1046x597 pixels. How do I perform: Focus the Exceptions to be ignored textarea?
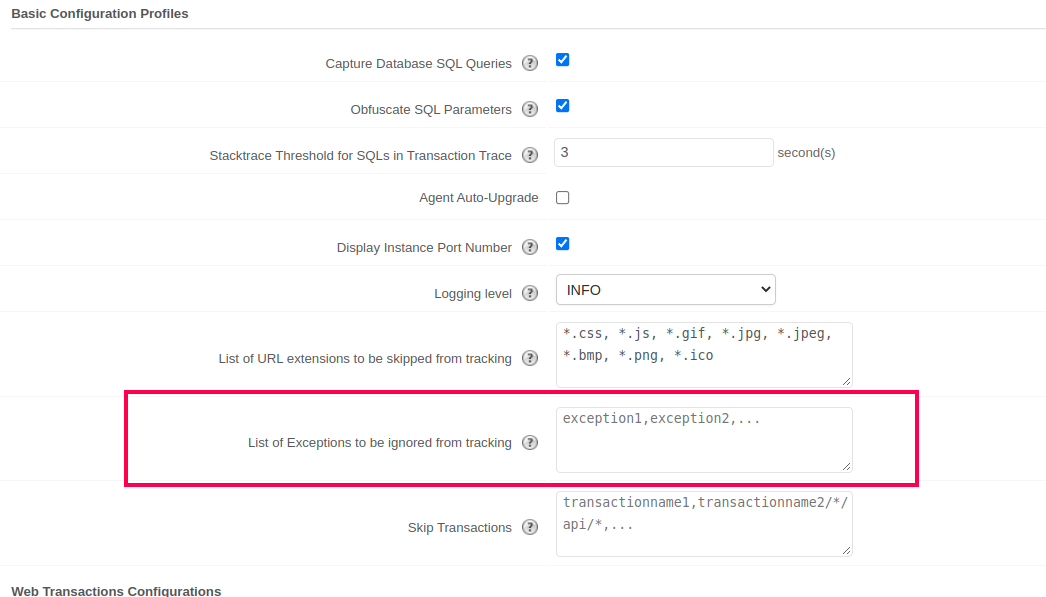pyautogui.click(x=704, y=439)
